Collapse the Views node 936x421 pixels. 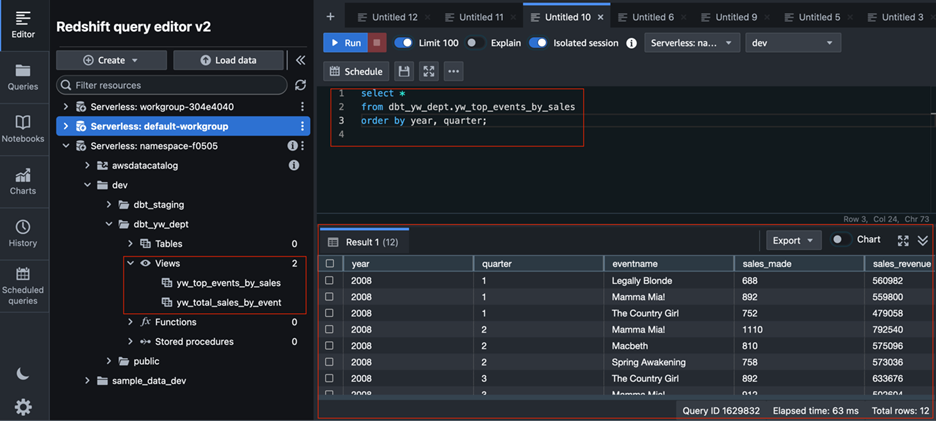point(130,263)
